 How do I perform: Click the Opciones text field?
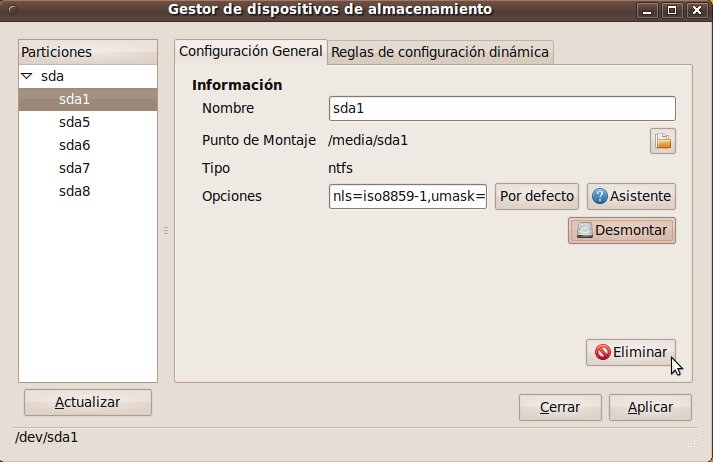coord(408,196)
